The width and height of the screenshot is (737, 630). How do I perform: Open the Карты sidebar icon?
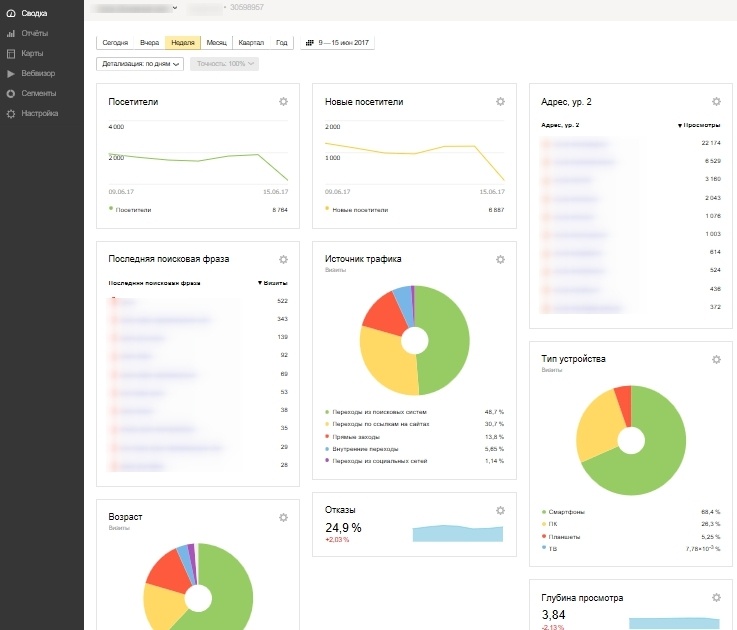click(x=11, y=54)
